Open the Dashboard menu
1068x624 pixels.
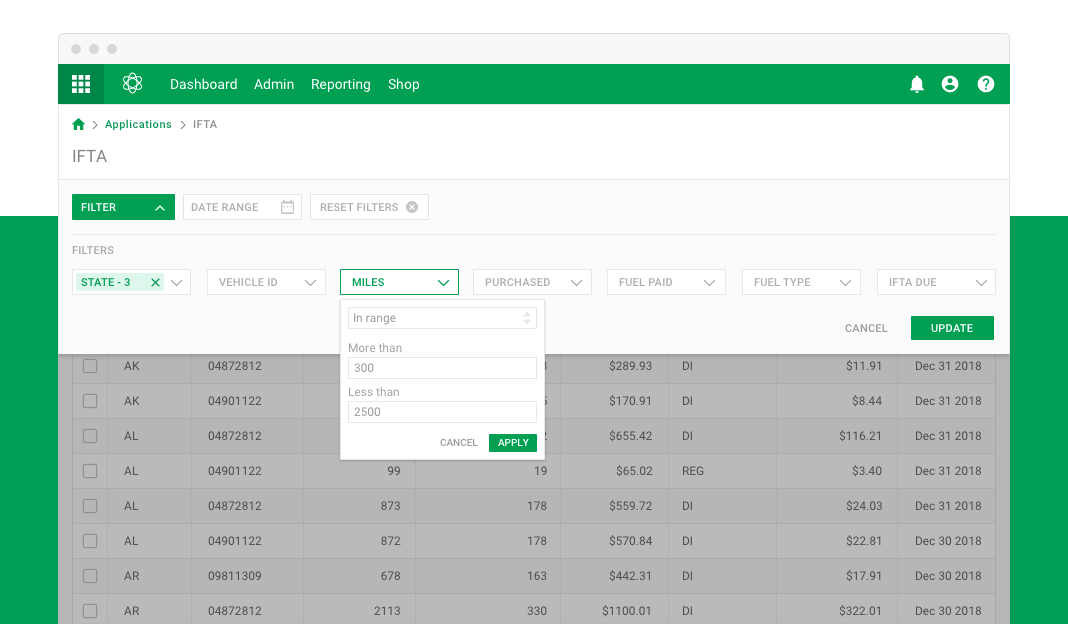pos(204,84)
